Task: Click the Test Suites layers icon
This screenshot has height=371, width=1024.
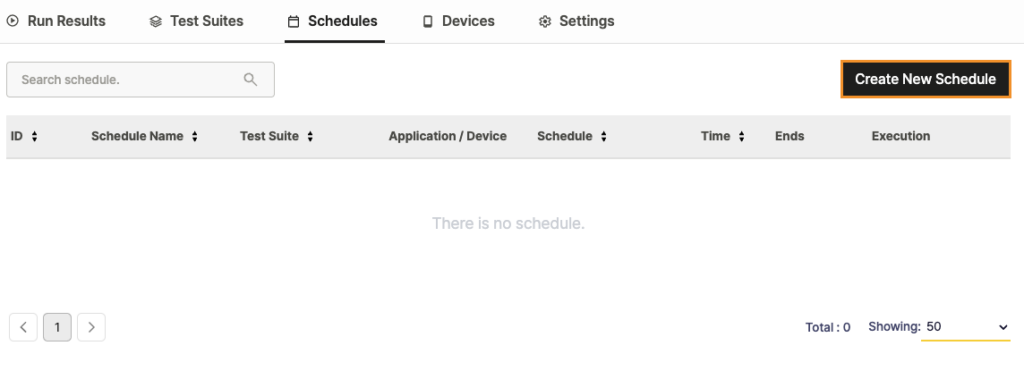Action: coord(155,22)
